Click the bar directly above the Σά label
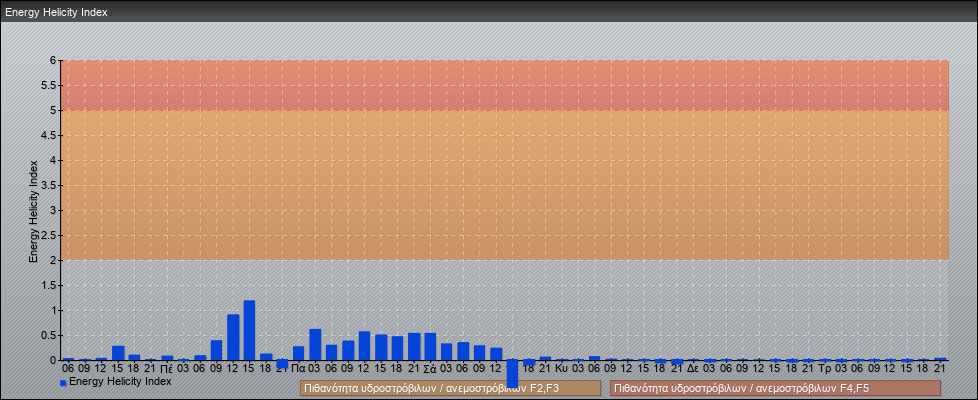This screenshot has height=400, width=978. 430,346
